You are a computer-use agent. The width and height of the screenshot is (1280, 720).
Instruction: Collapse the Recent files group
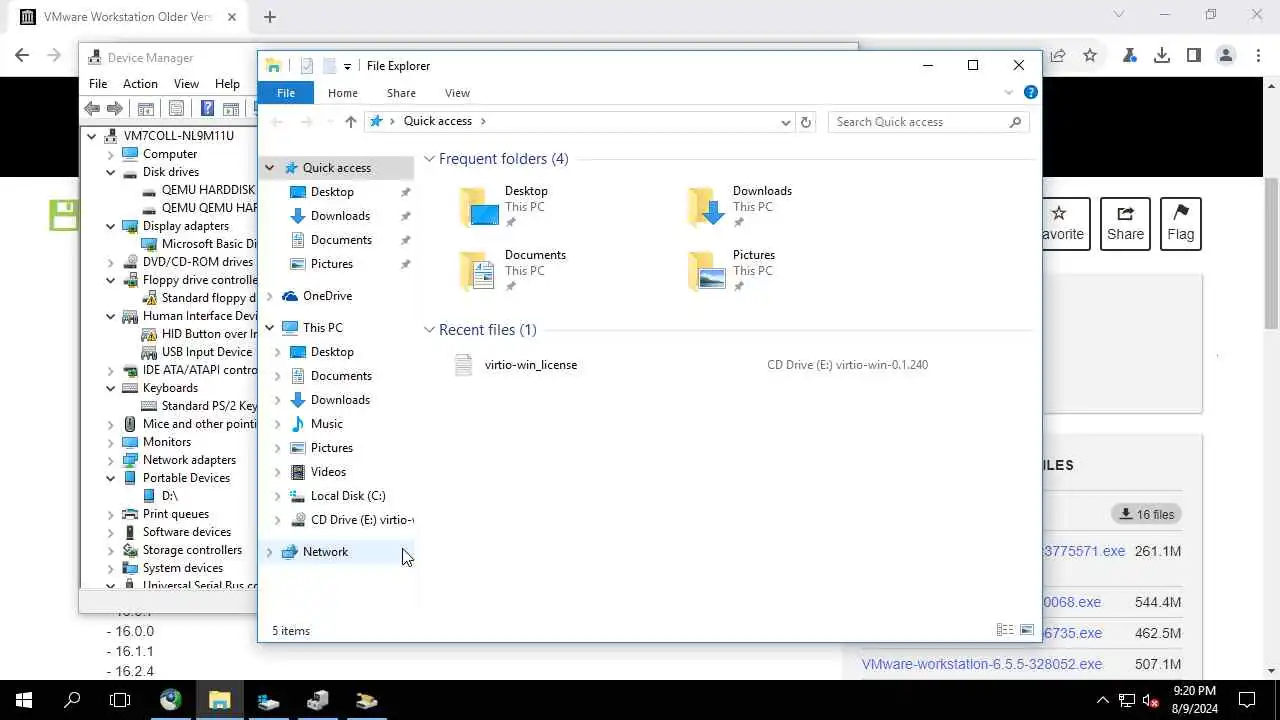[430, 330]
